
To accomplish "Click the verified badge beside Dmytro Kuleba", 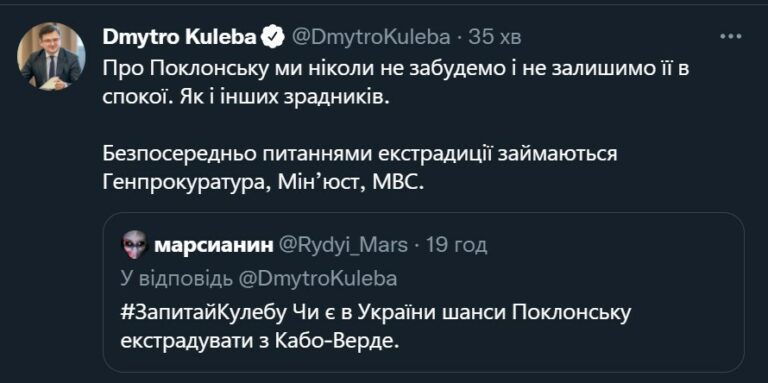I will tap(273, 37).
